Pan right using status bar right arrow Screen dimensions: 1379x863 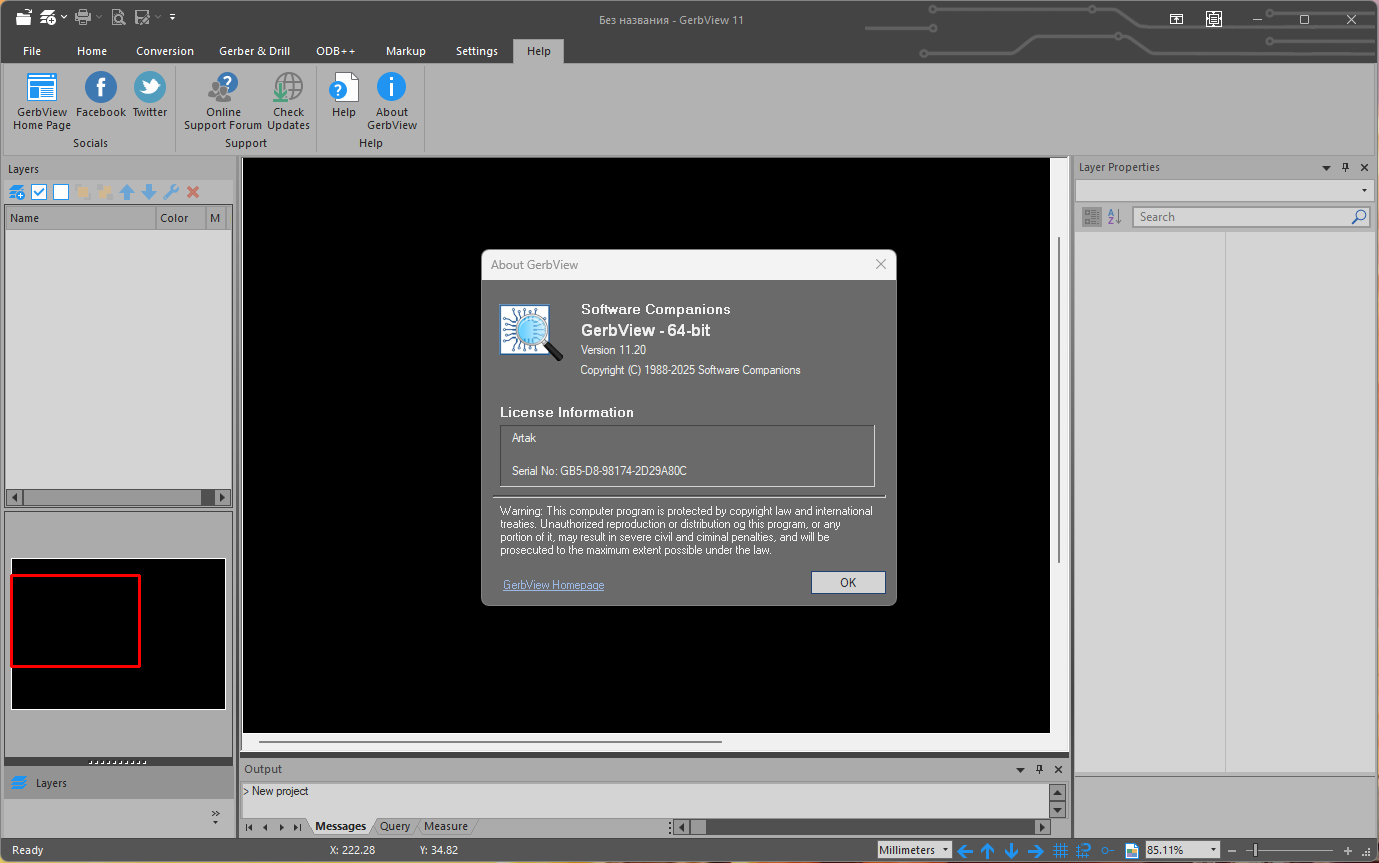(1036, 851)
